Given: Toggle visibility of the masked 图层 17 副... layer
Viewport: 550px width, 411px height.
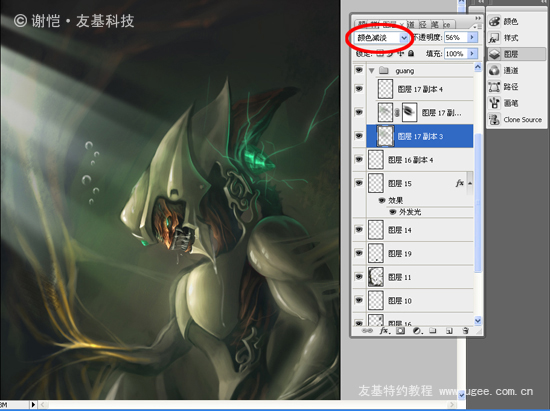Looking at the screenshot, I should [359, 112].
